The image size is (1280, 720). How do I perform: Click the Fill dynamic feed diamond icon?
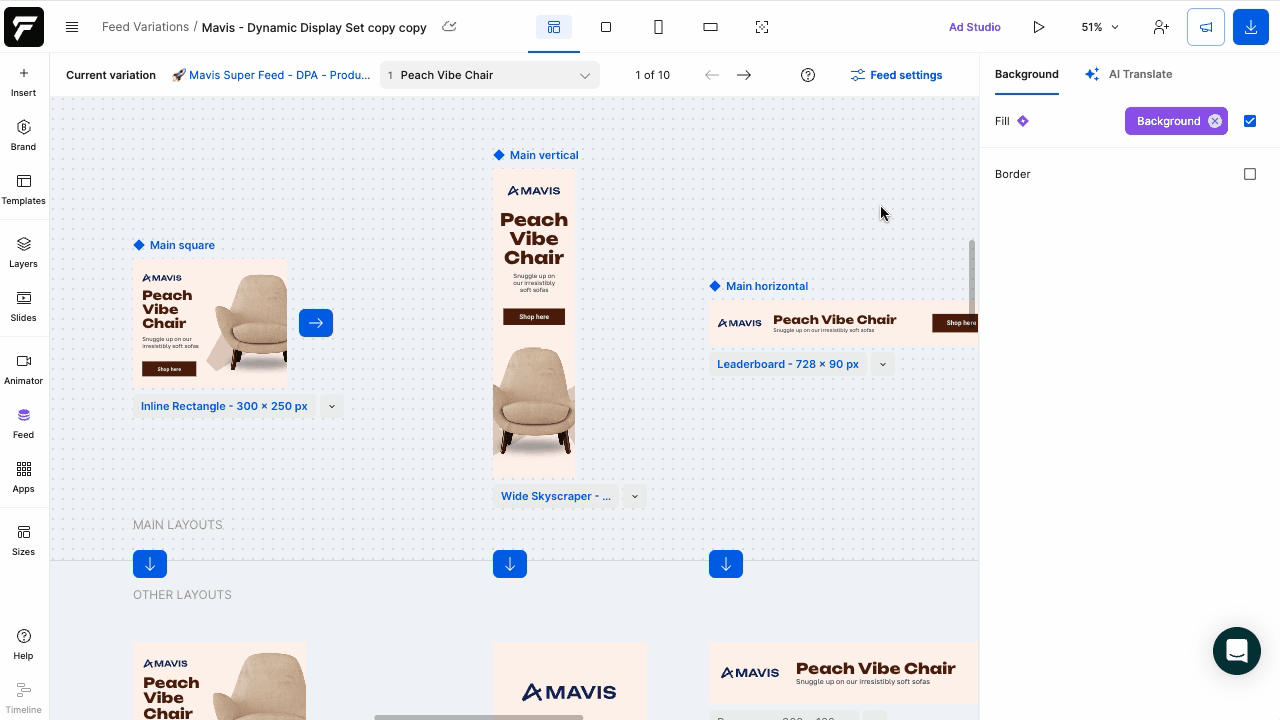[1023, 121]
